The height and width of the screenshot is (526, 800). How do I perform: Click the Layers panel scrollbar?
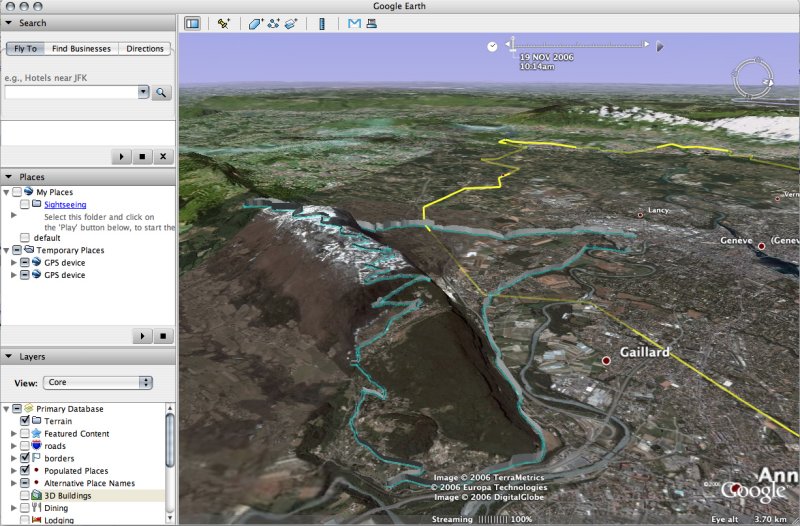170,440
